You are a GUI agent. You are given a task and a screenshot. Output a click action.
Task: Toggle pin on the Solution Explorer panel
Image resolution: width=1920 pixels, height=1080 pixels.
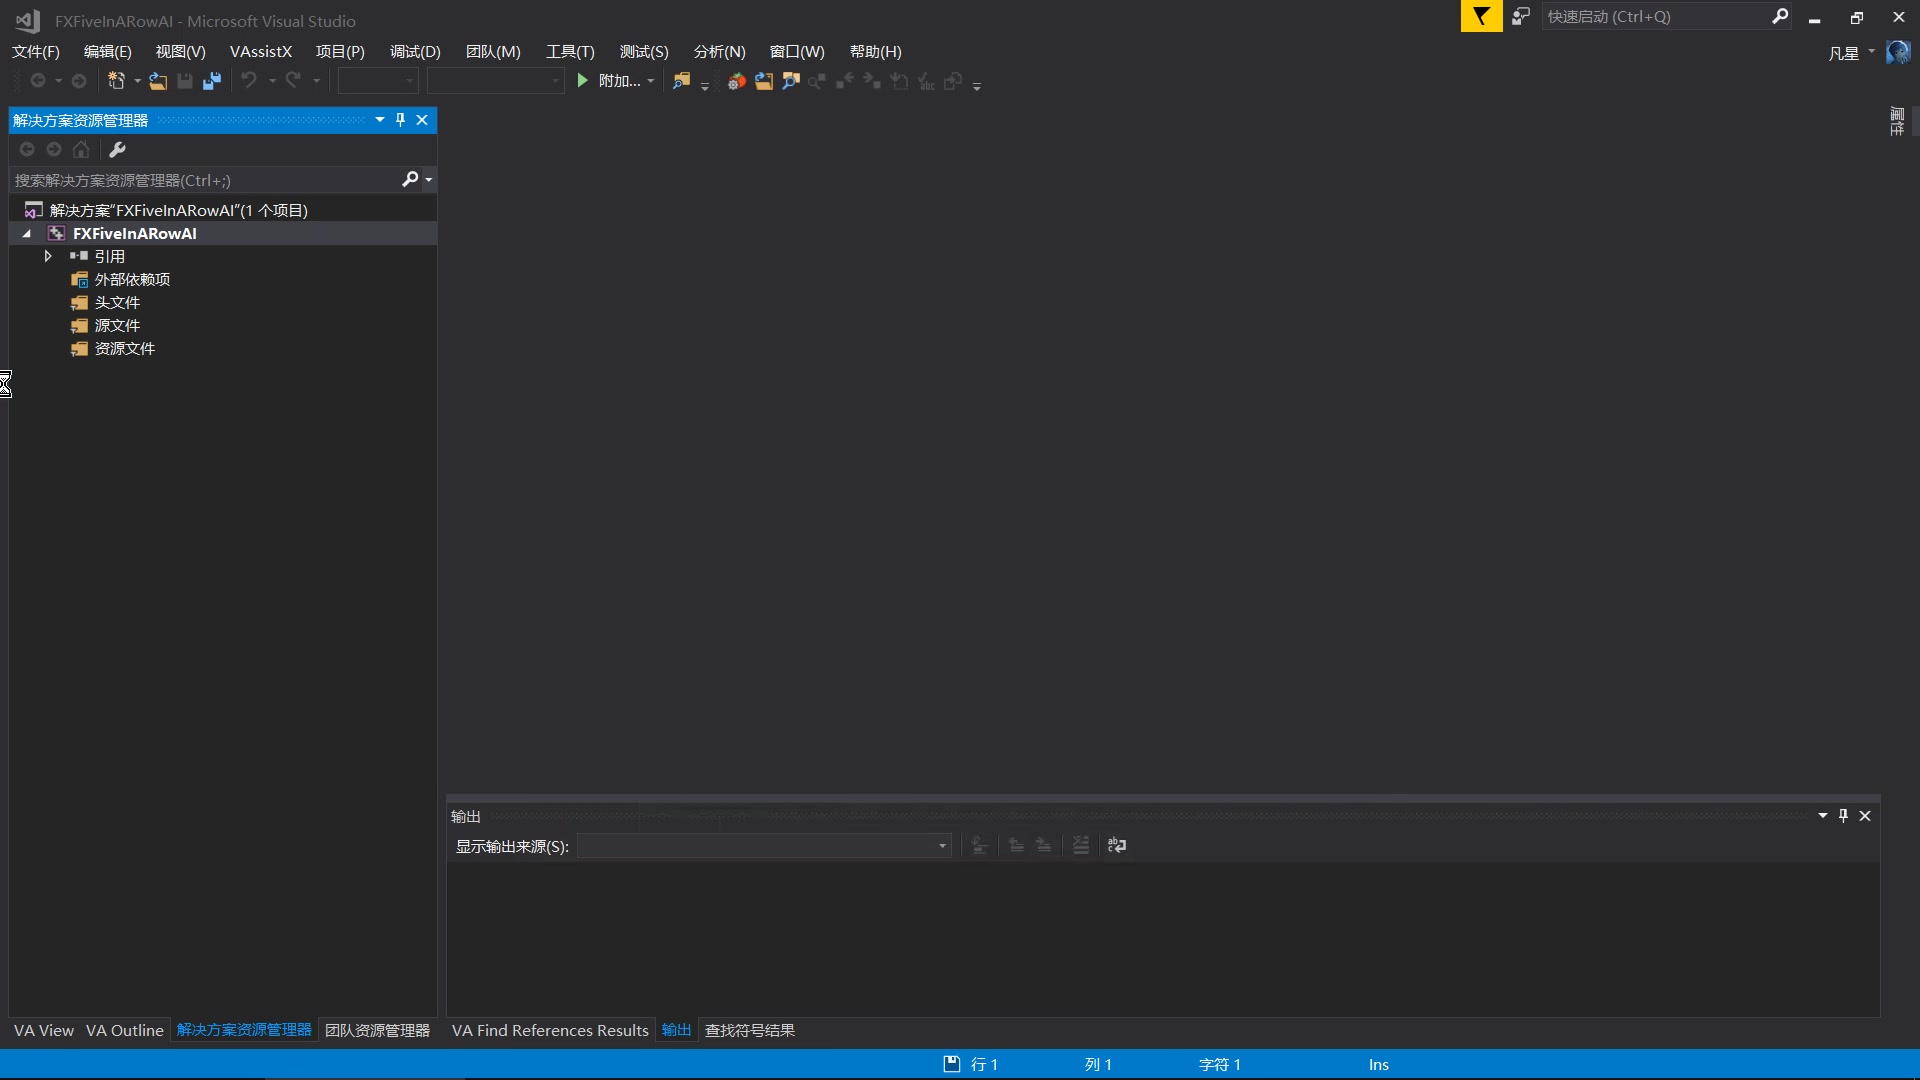pyautogui.click(x=400, y=120)
